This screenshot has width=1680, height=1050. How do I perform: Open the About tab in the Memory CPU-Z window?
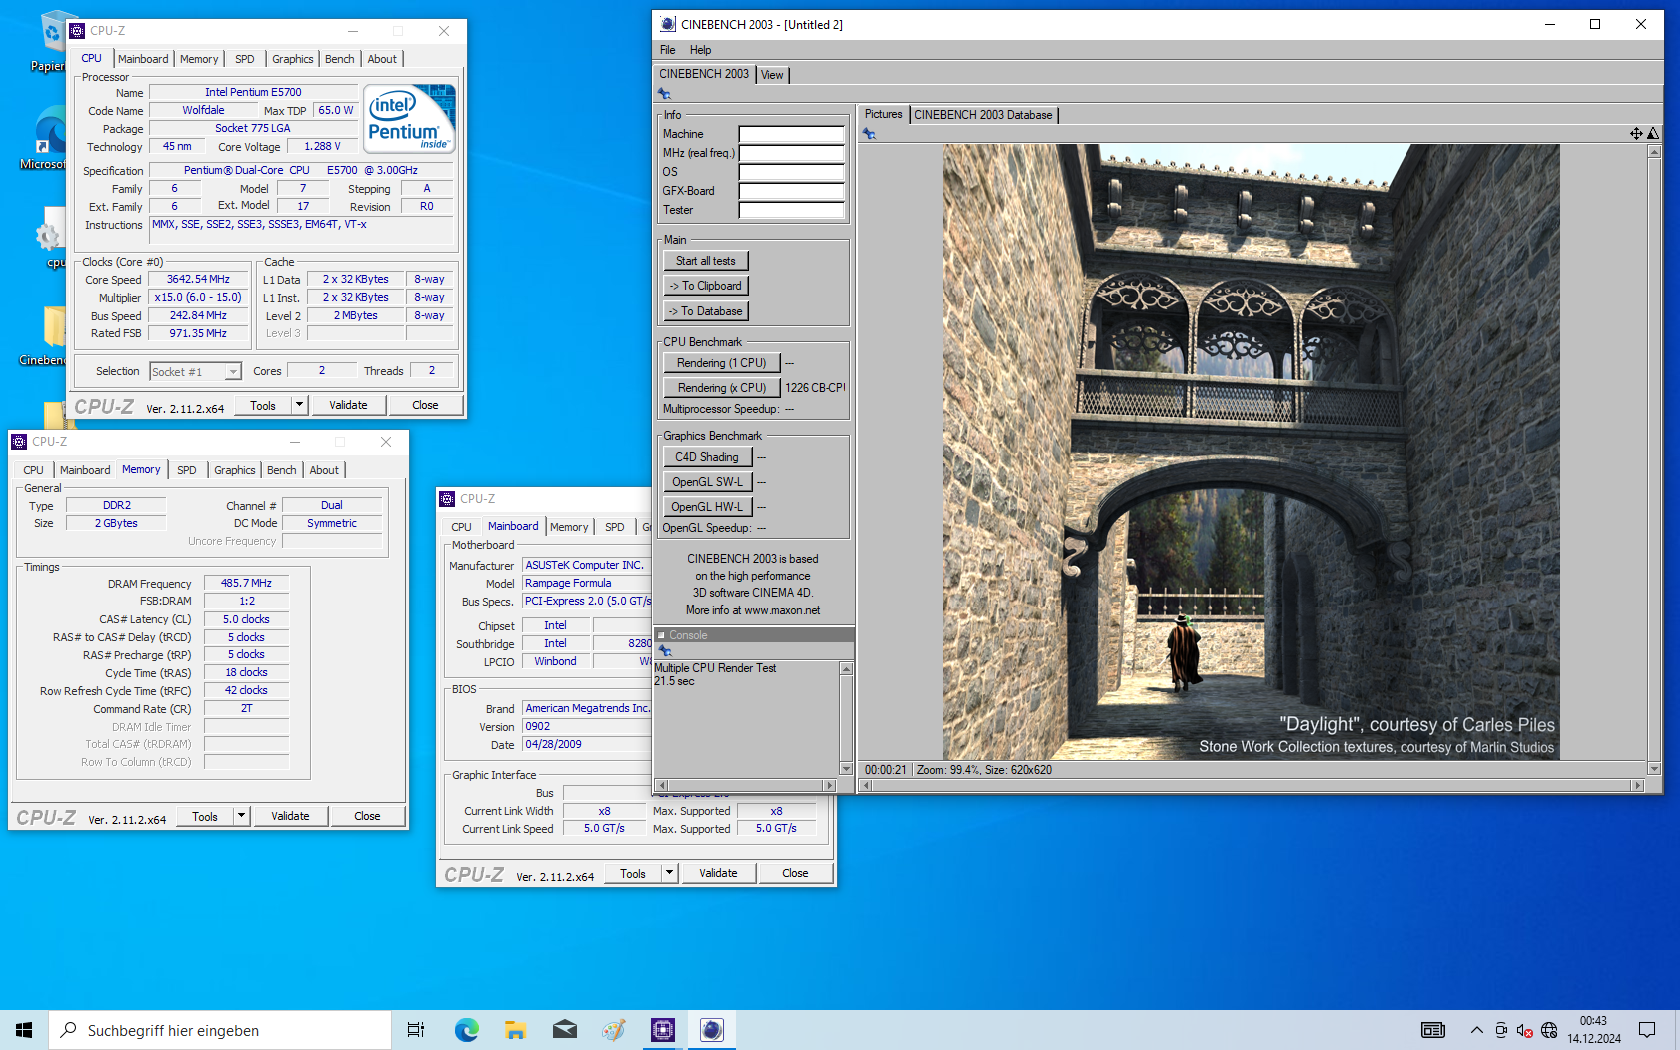(x=324, y=470)
